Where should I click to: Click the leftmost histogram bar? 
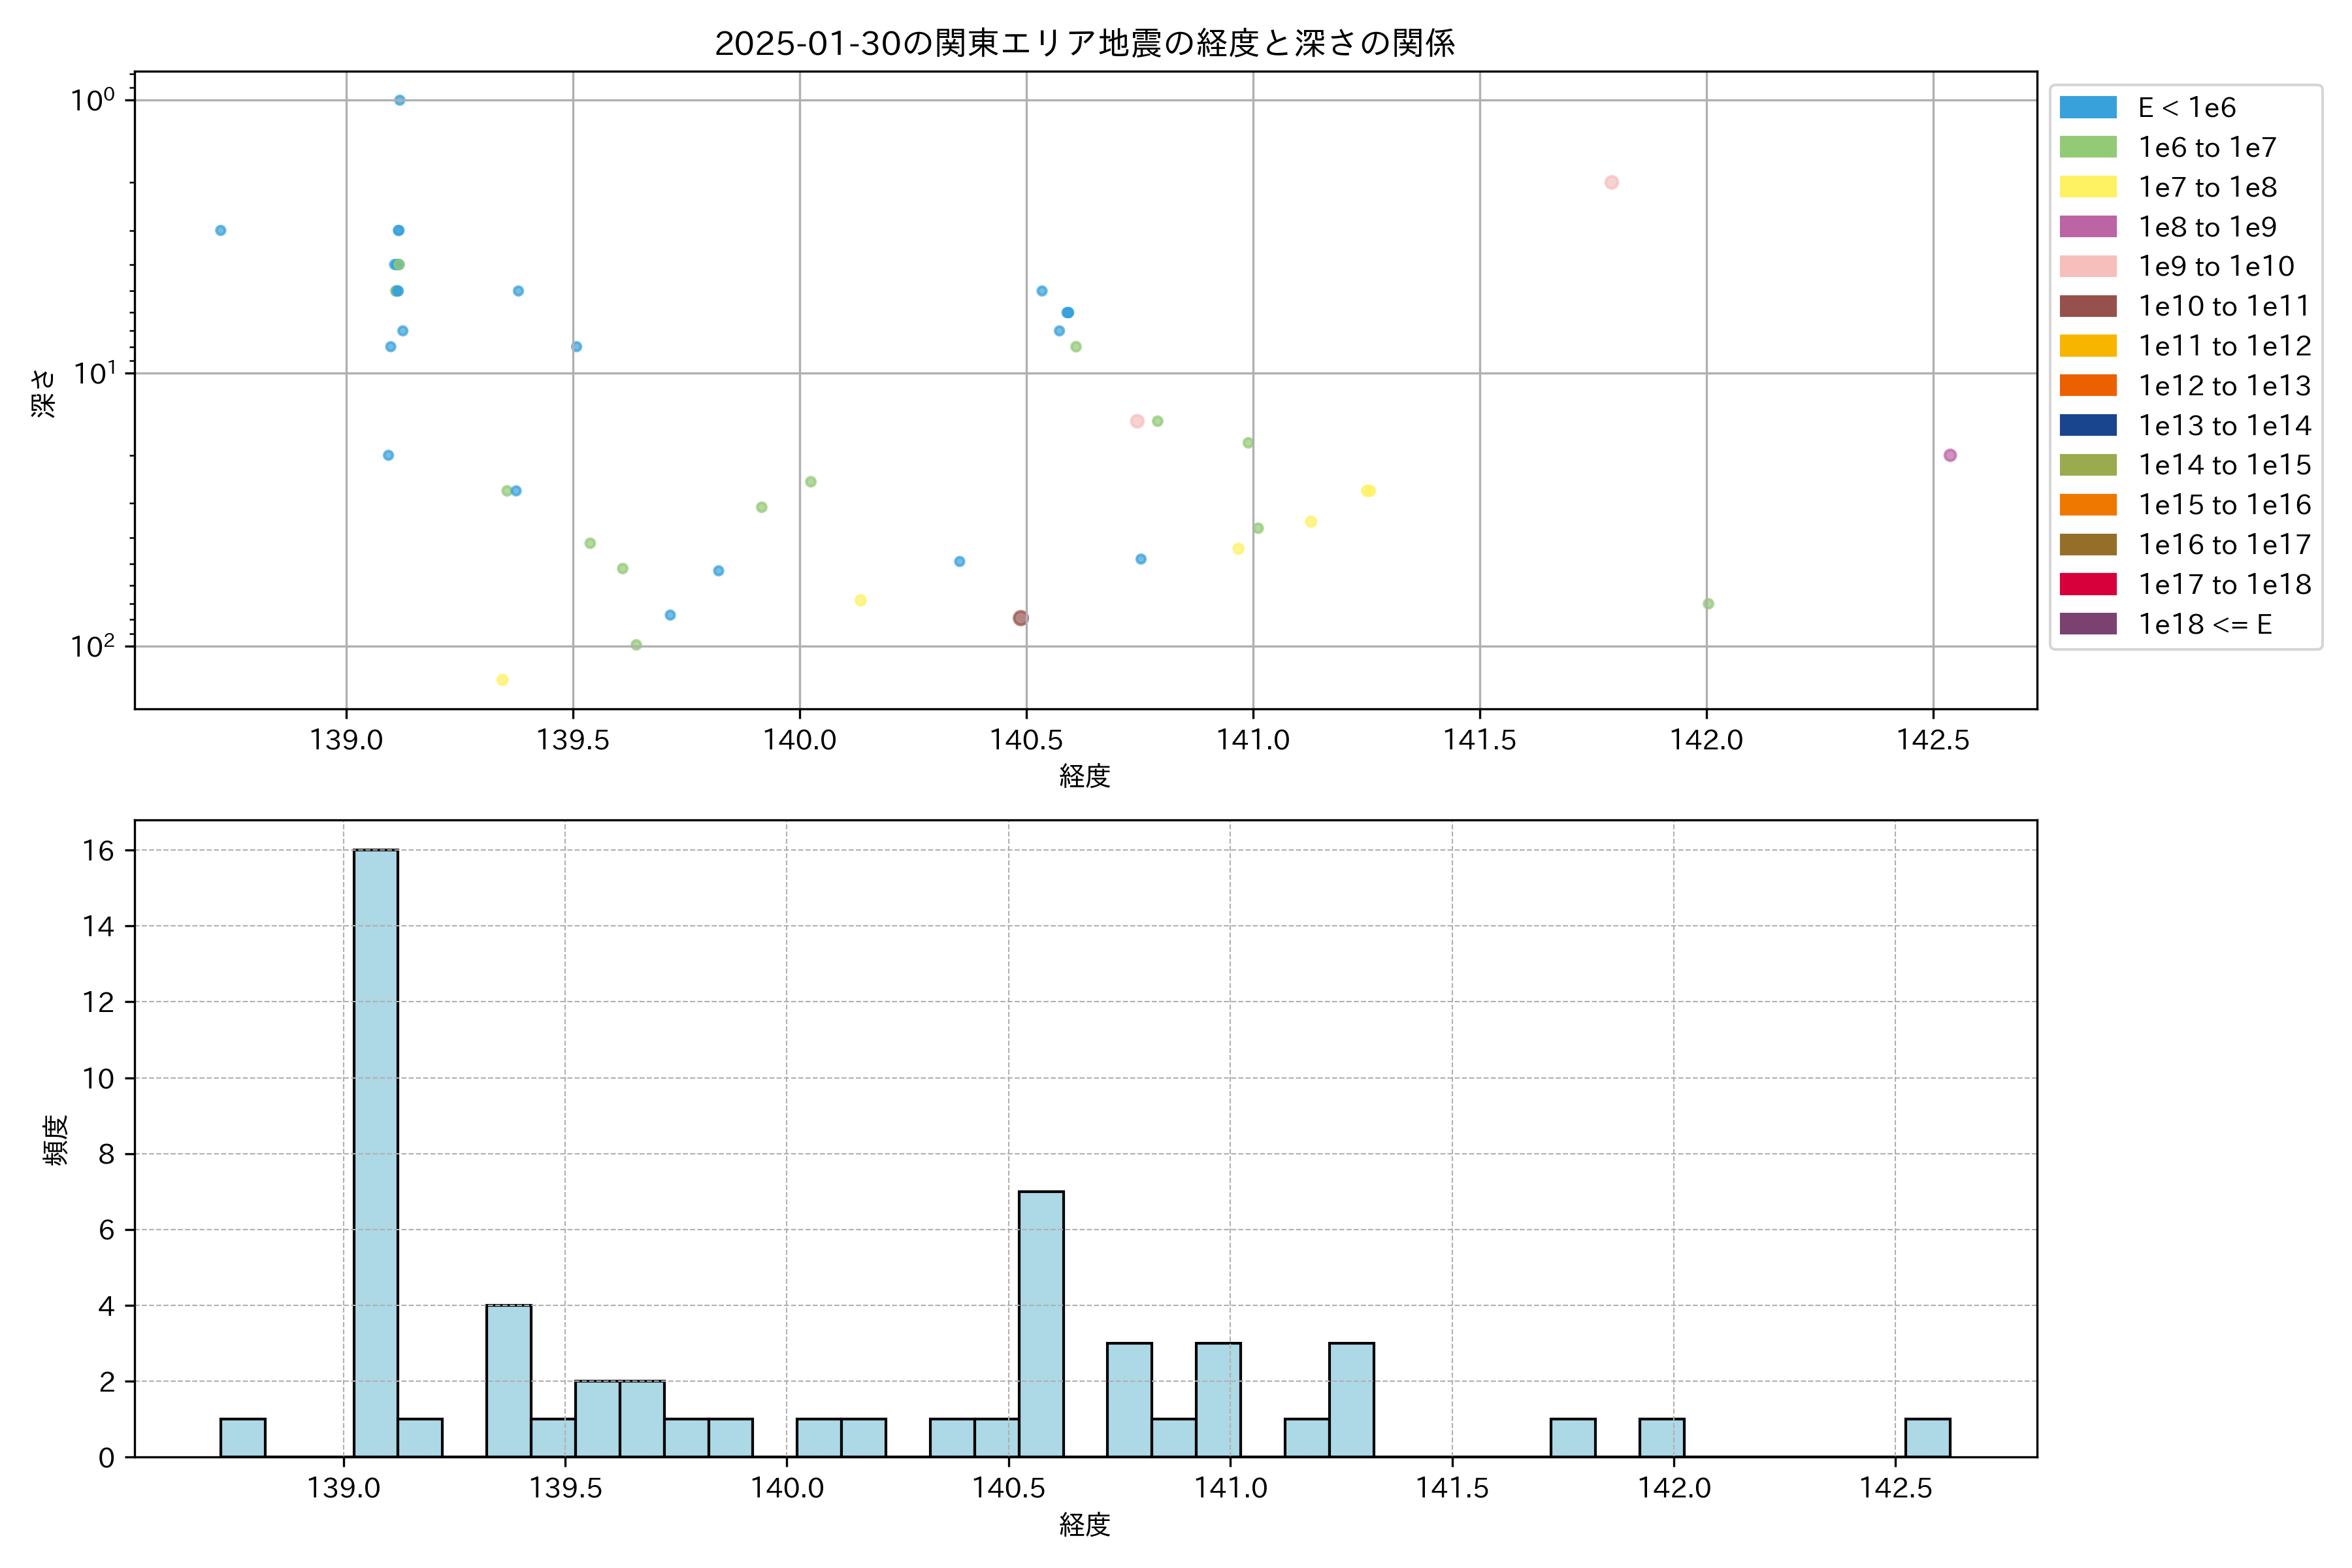[x=243, y=1438]
